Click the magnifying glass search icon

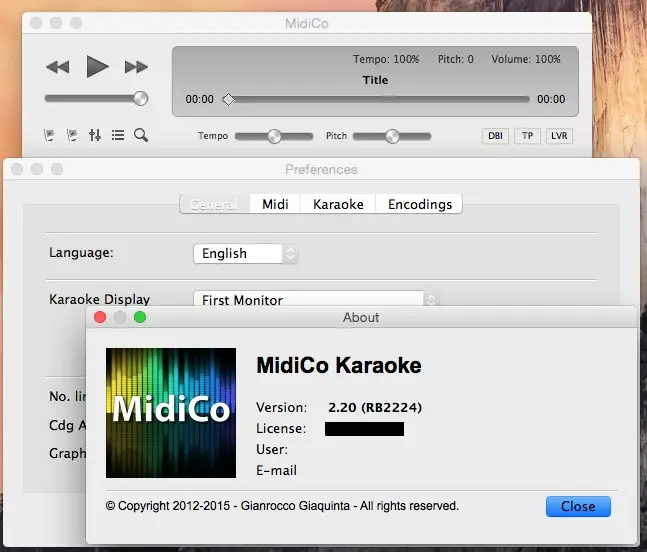coord(141,135)
